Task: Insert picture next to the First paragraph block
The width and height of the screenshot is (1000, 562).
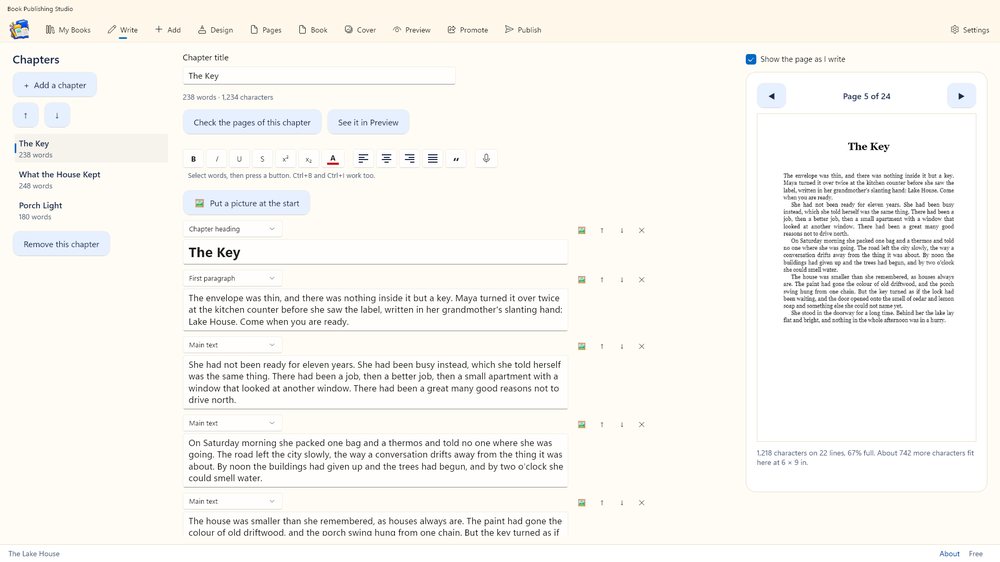Action: [582, 279]
